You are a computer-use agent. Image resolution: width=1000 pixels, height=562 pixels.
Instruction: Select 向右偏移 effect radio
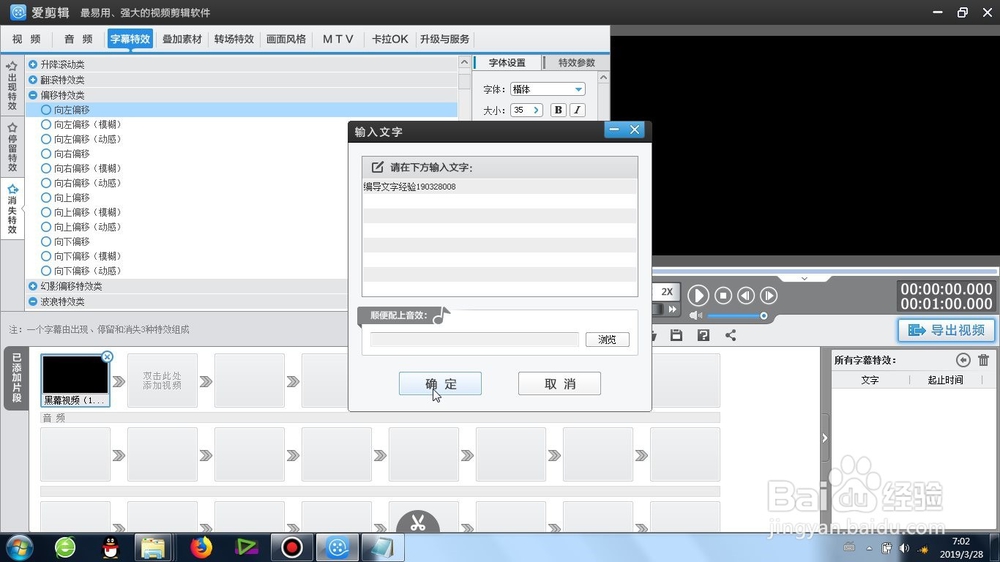46,154
